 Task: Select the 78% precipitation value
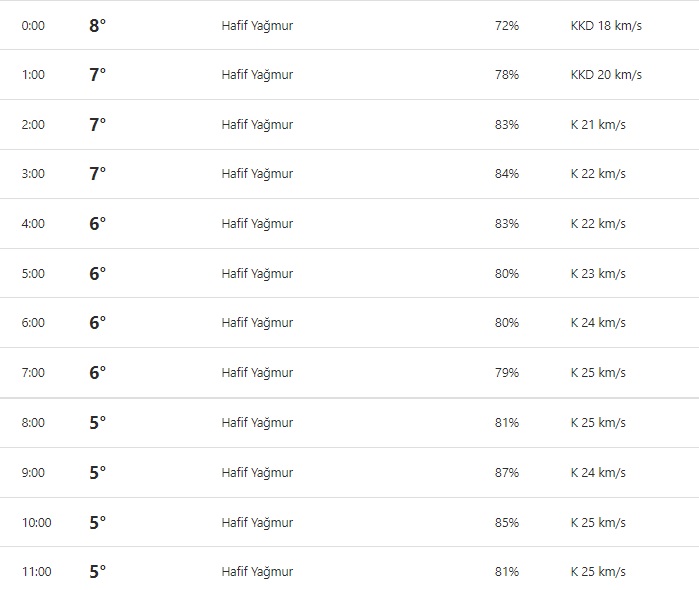[506, 75]
